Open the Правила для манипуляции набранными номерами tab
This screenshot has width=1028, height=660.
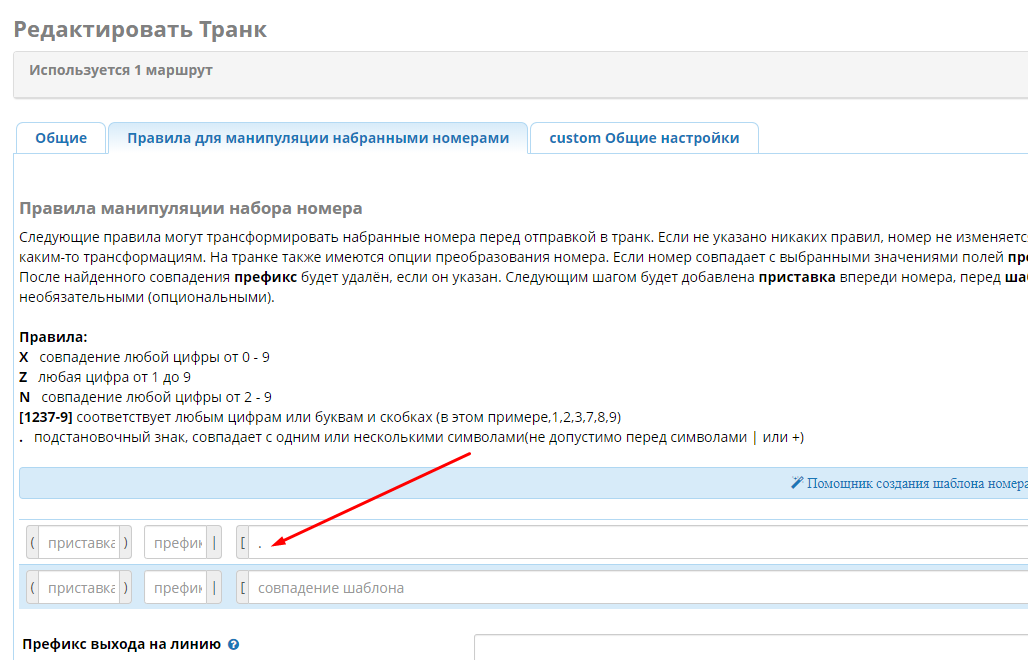coord(318,138)
